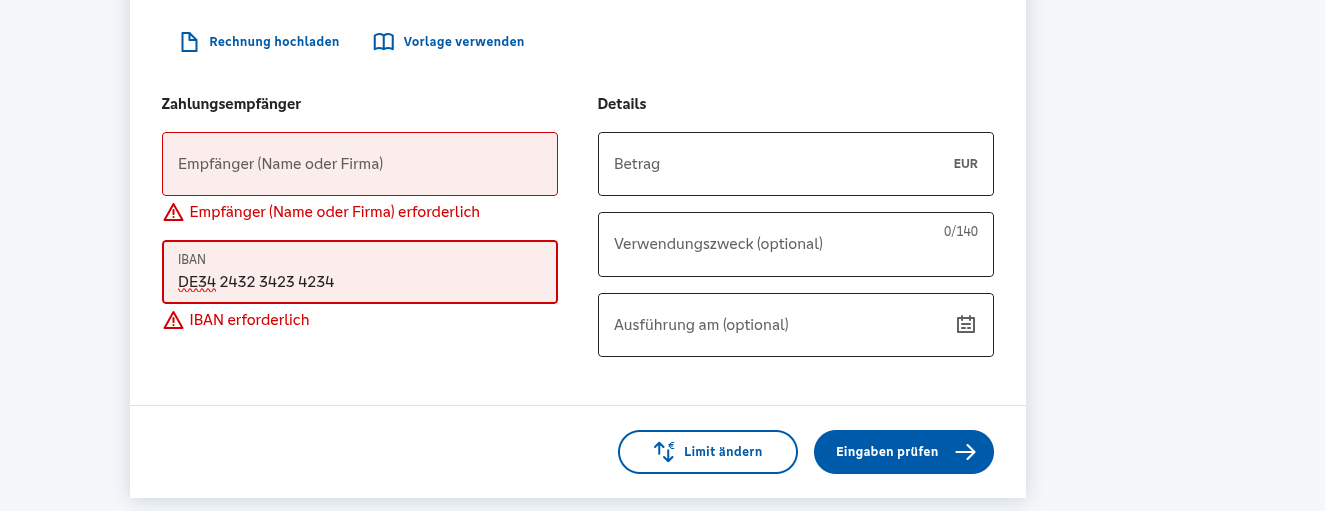Click the 0/140 character counter

[x=960, y=231]
